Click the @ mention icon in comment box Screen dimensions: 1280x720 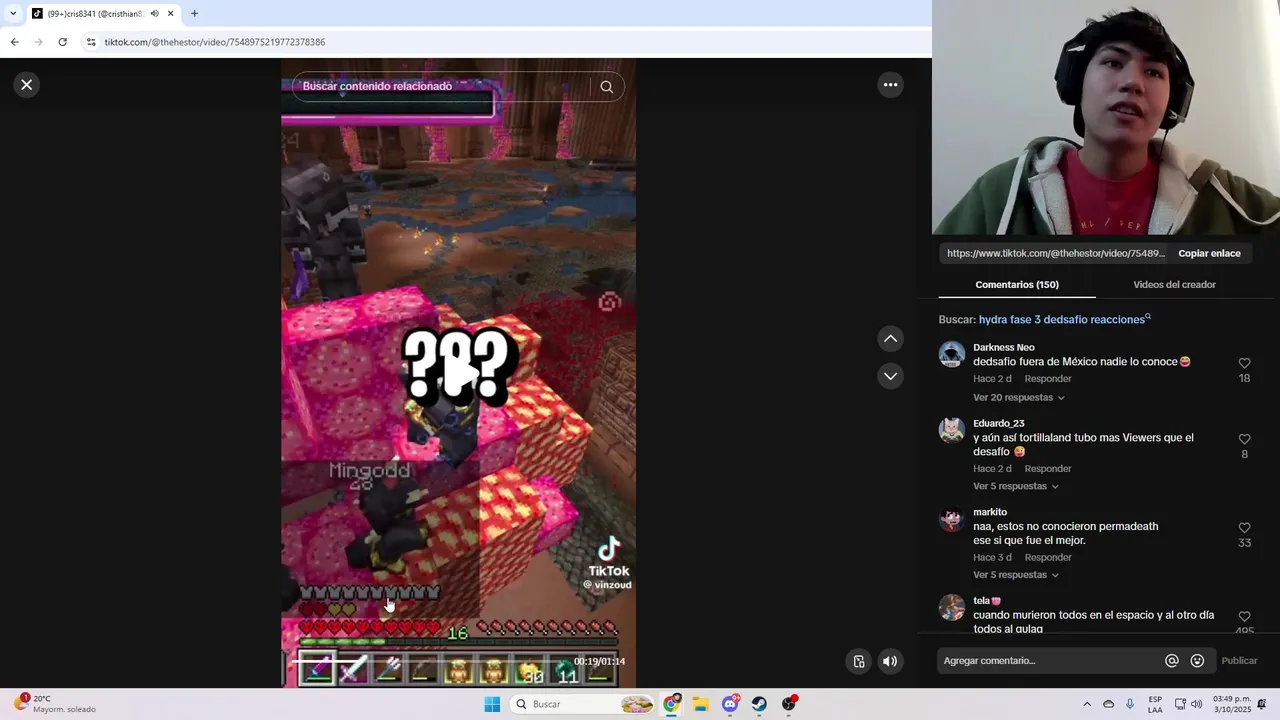[x=1172, y=661]
